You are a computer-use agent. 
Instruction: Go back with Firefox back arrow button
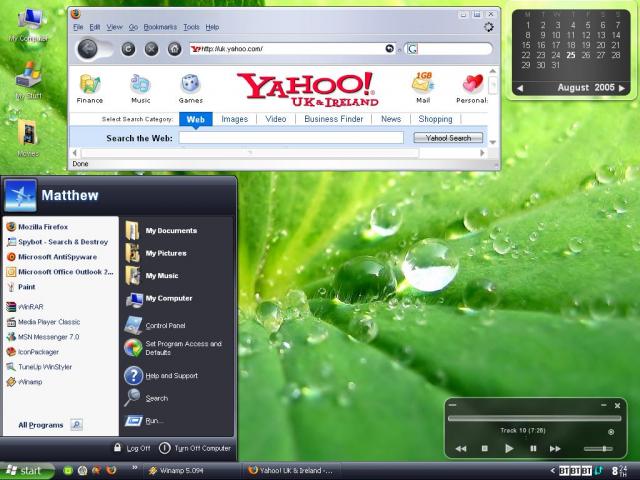pyautogui.click(x=88, y=49)
